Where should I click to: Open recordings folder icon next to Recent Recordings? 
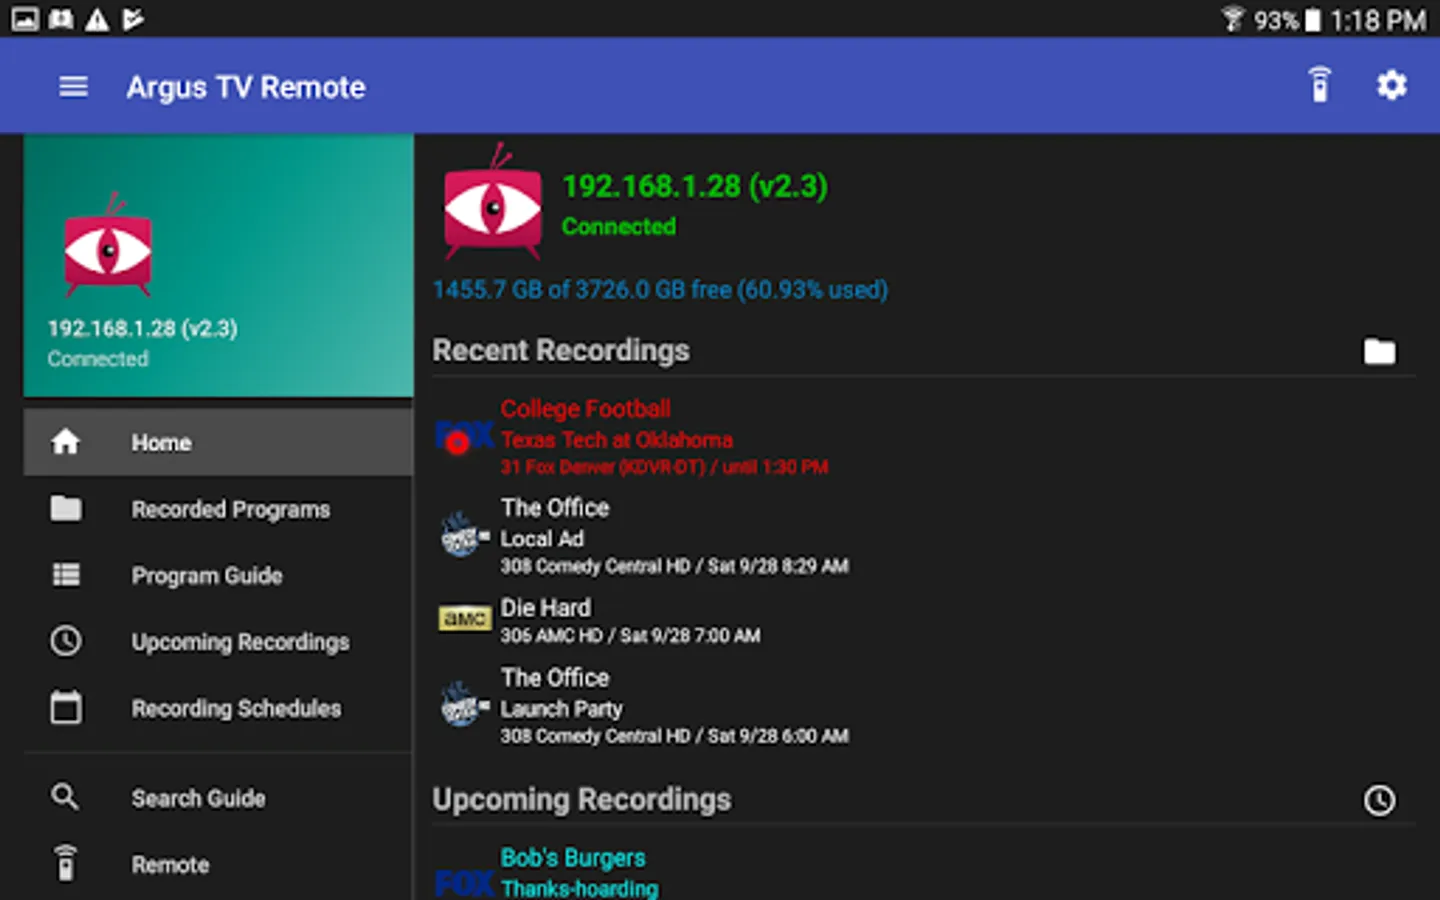click(1379, 351)
